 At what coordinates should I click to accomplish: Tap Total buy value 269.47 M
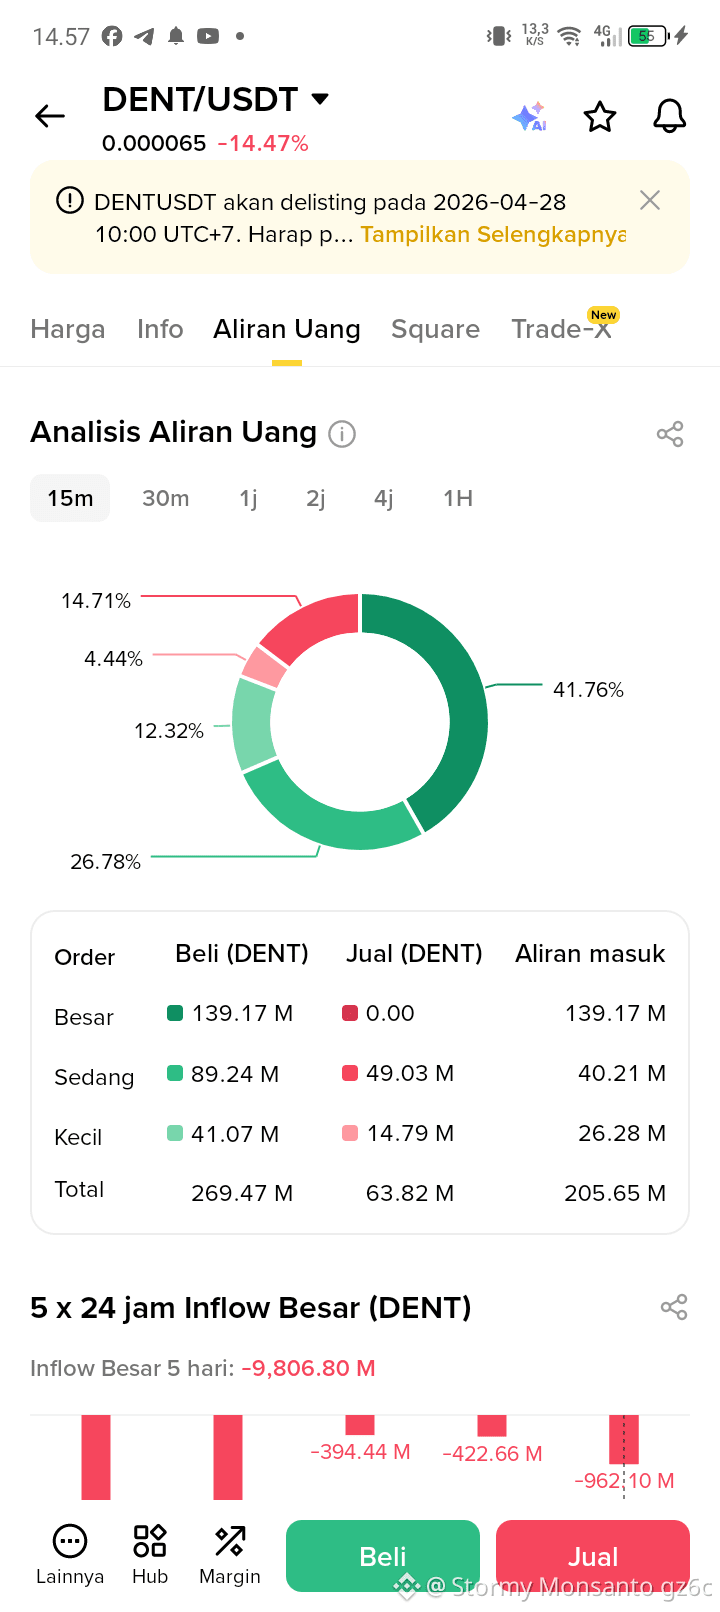point(242,1193)
